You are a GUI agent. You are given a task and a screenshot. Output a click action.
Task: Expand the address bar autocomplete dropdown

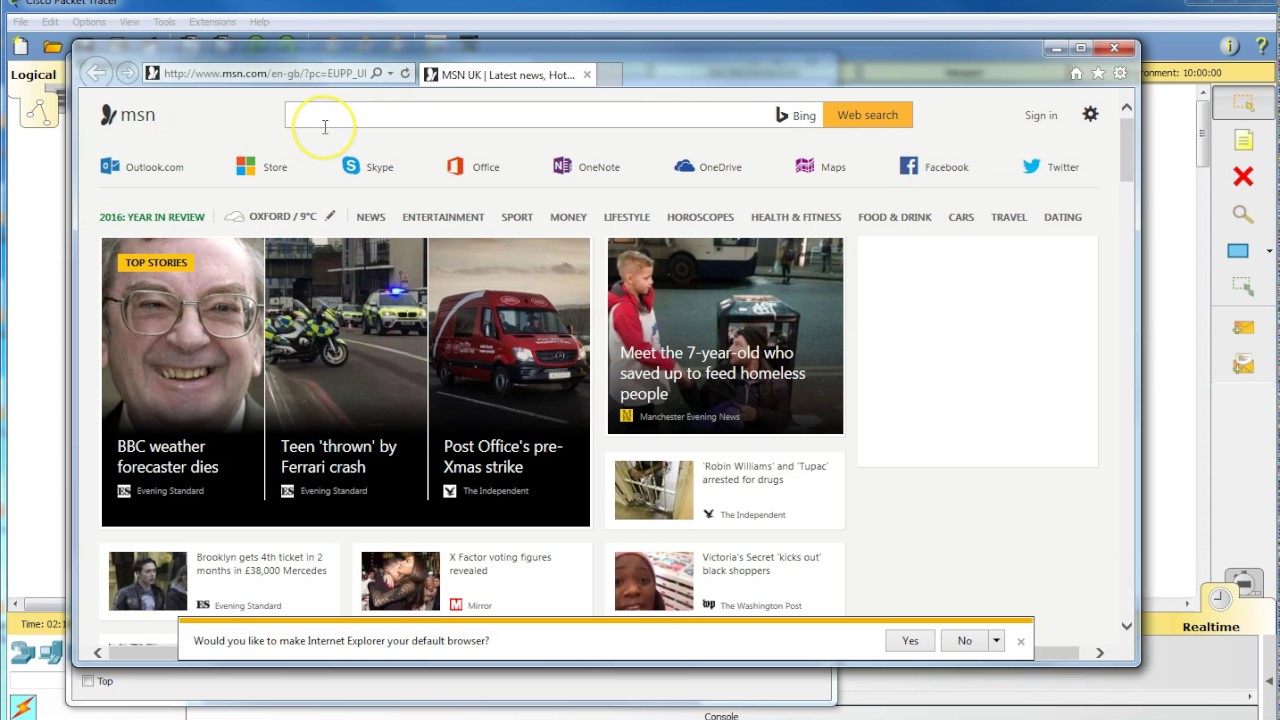click(390, 73)
